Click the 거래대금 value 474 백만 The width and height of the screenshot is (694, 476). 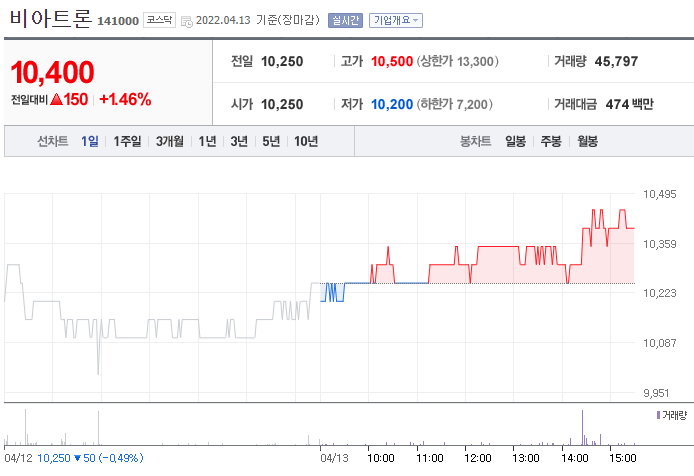tap(629, 104)
